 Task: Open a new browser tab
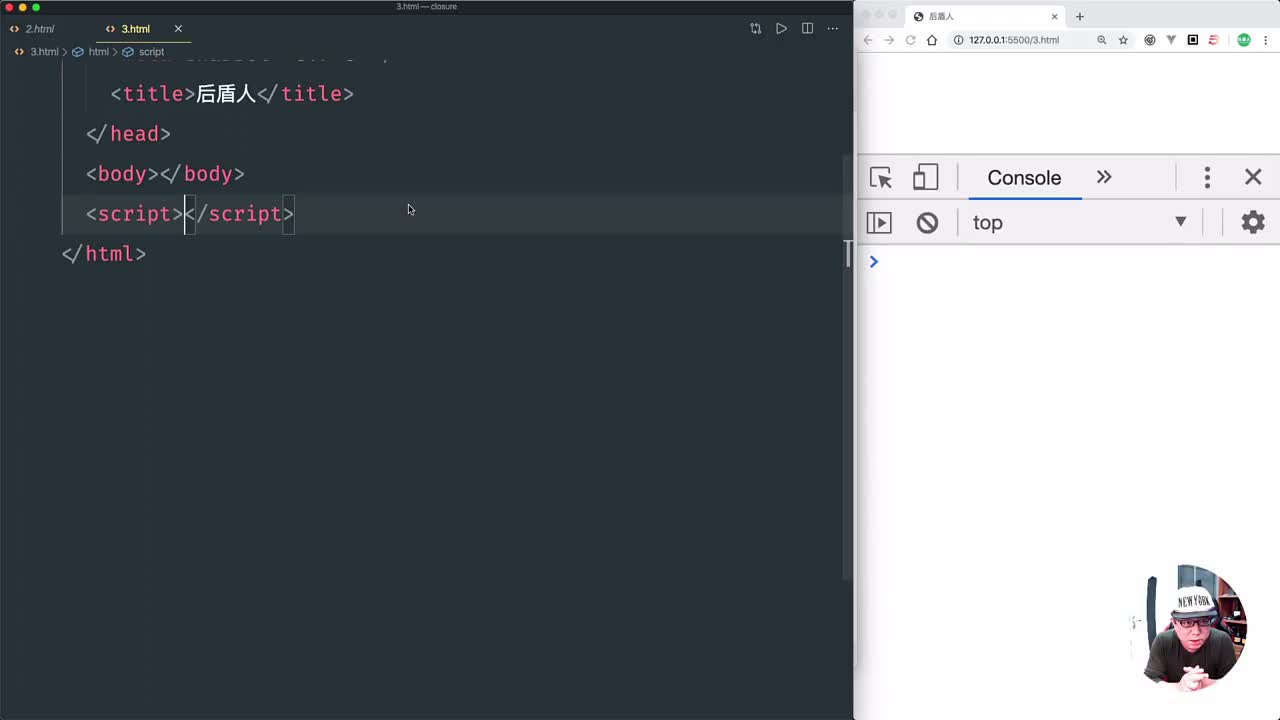[x=1079, y=17]
